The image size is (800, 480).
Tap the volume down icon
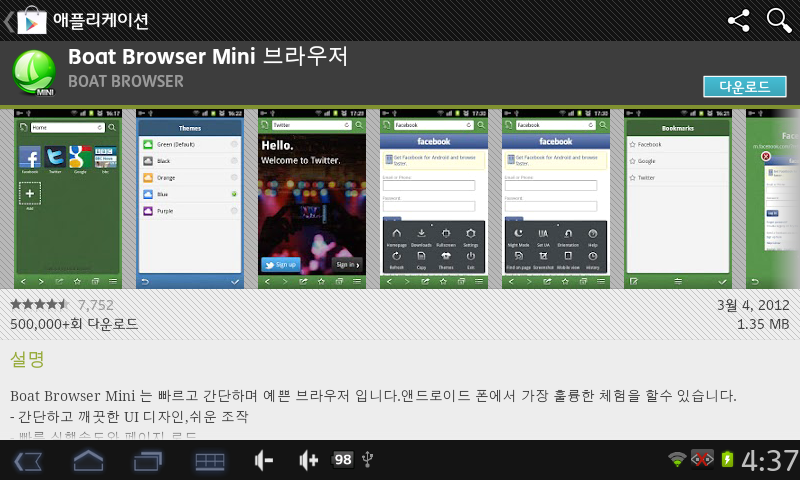tap(264, 460)
